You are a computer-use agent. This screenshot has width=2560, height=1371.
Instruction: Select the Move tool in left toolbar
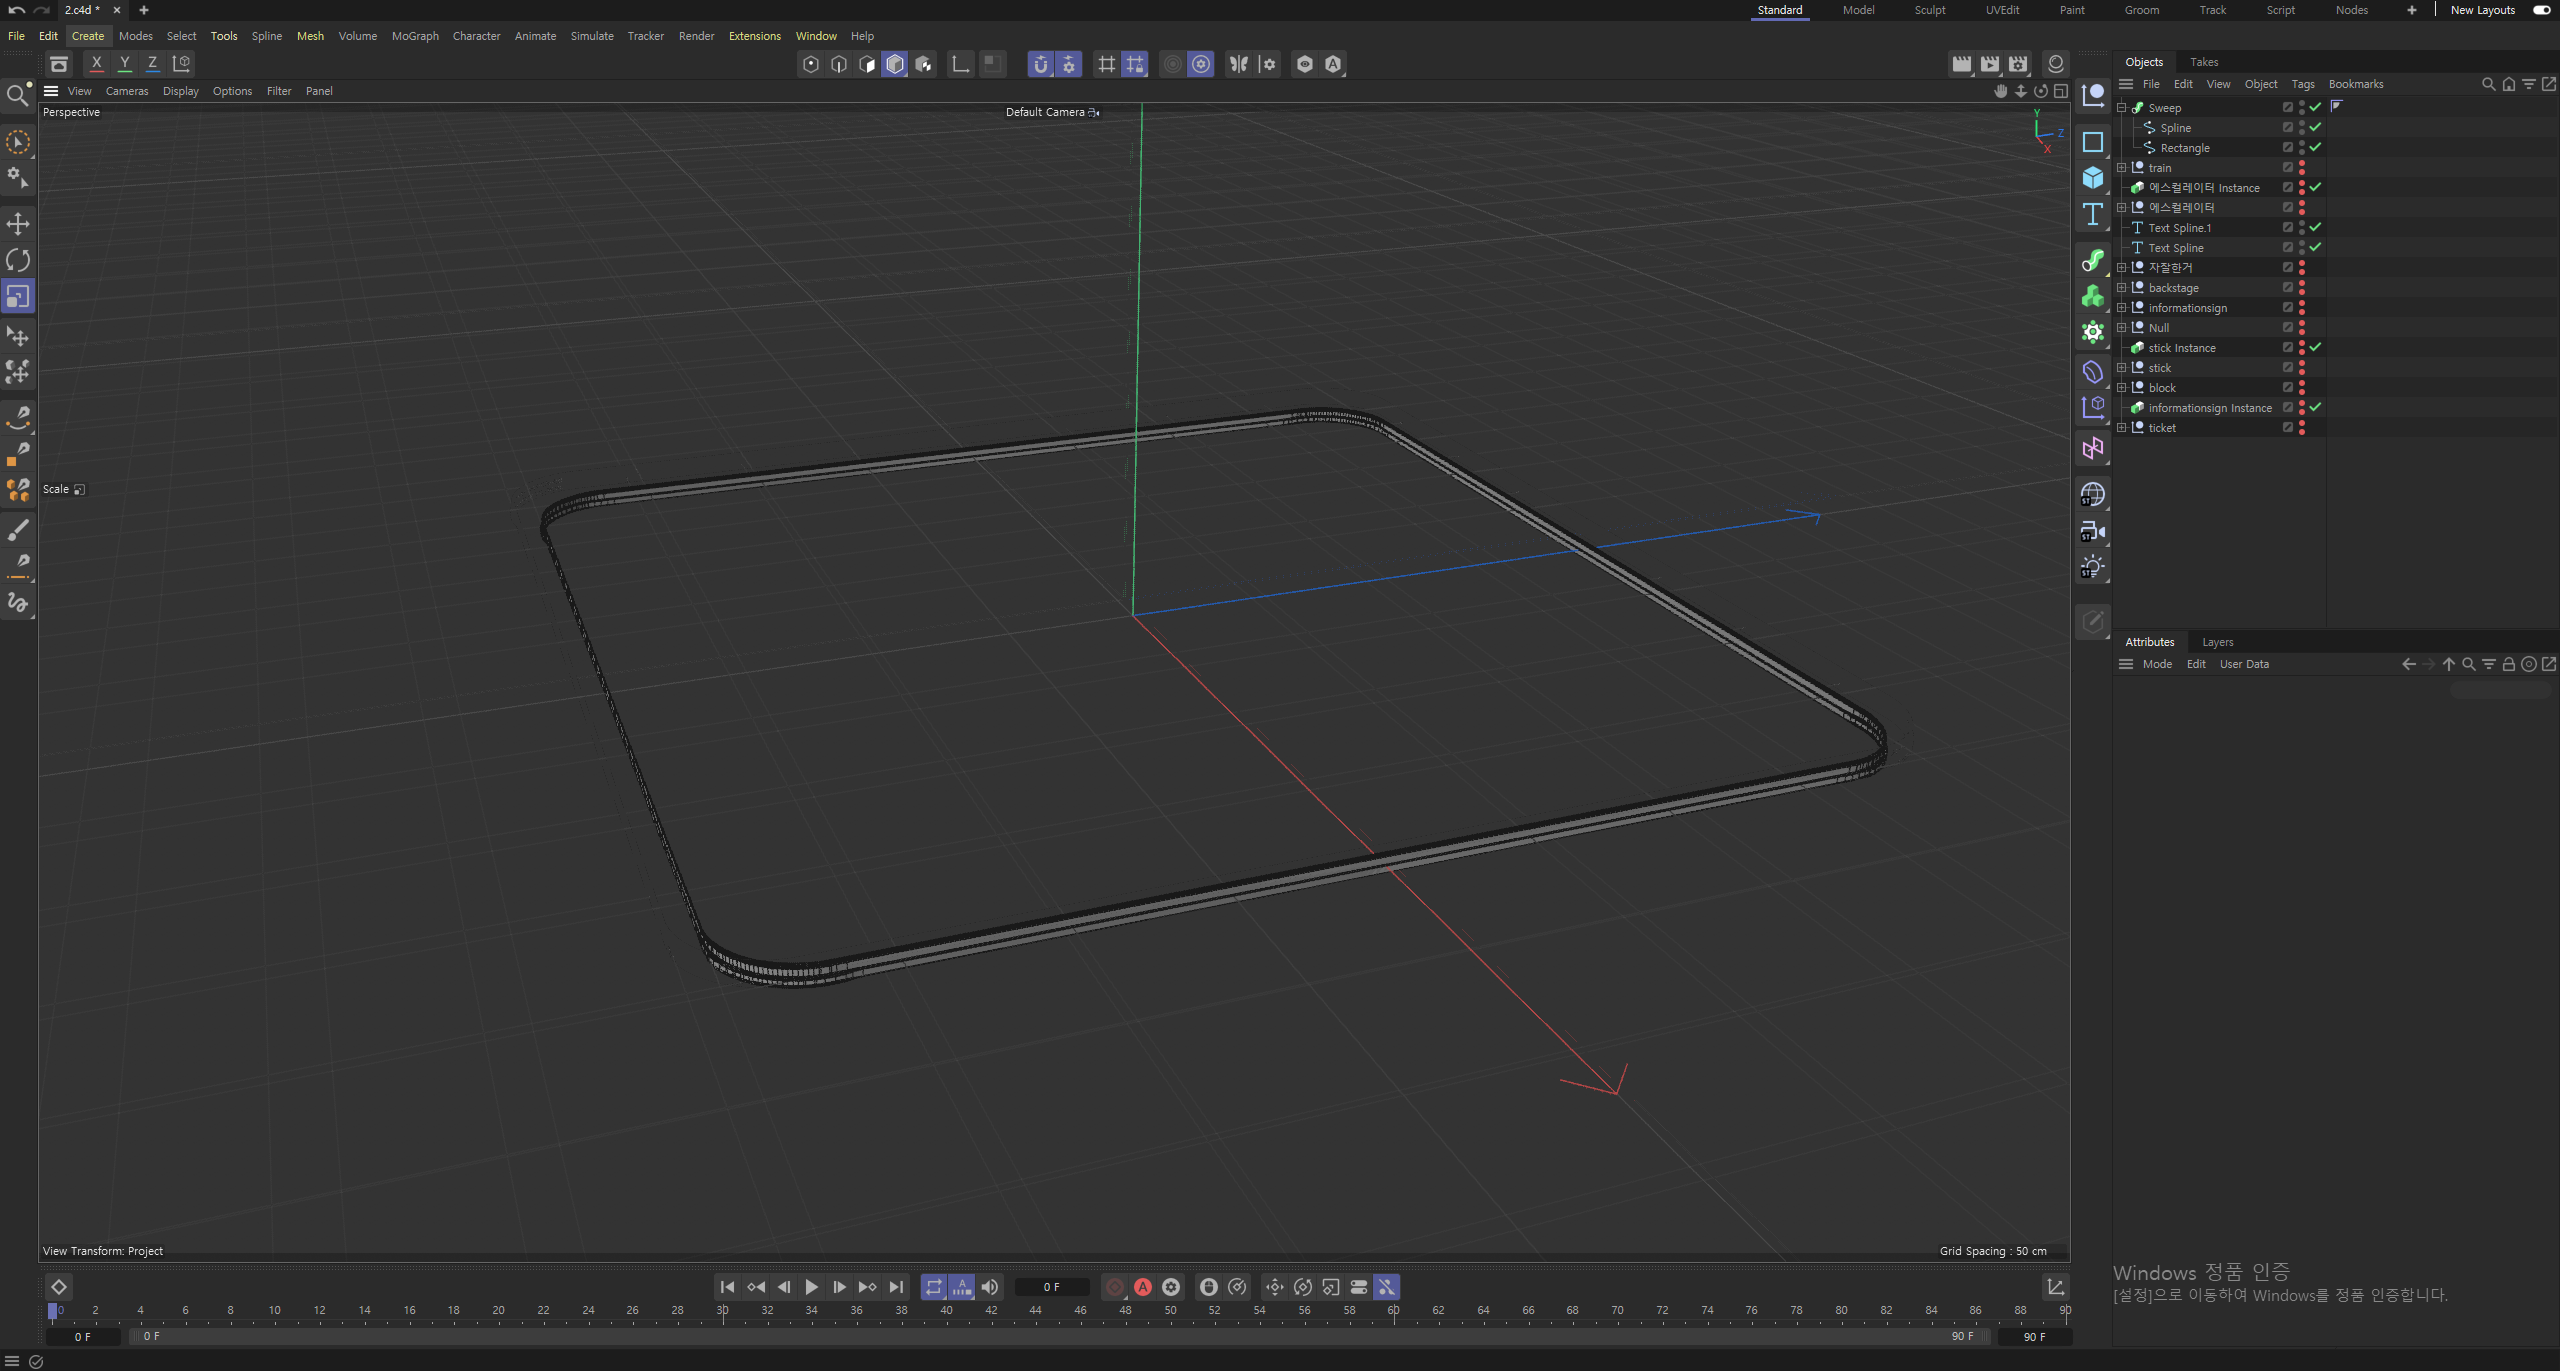click(x=18, y=223)
